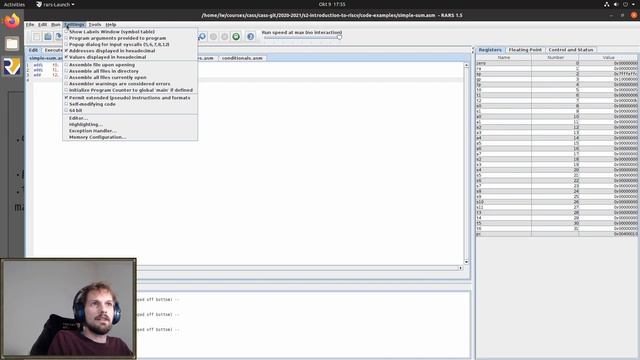Click the New file toolbar icon
Viewport: 640px width, 360px height.
click(37, 37)
